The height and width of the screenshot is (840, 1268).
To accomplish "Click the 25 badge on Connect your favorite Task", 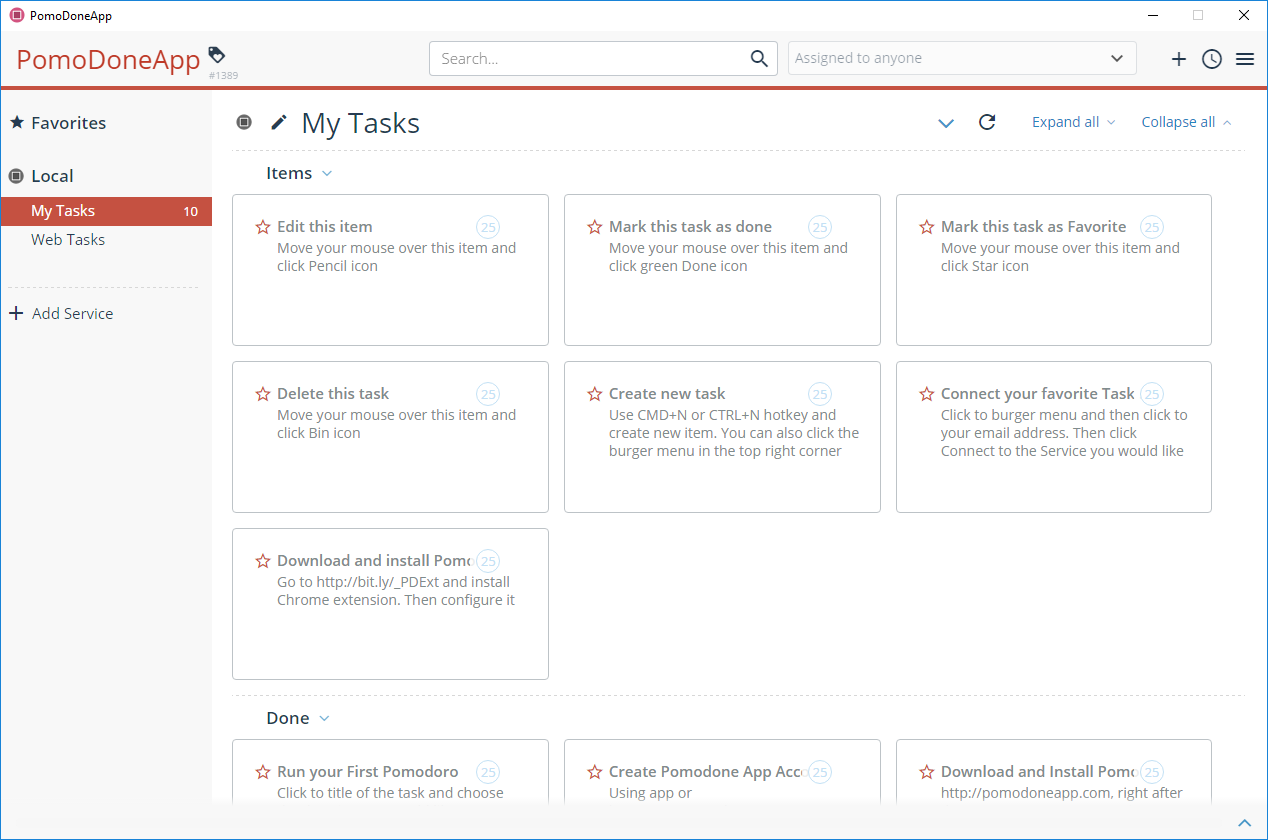I will 1152,394.
